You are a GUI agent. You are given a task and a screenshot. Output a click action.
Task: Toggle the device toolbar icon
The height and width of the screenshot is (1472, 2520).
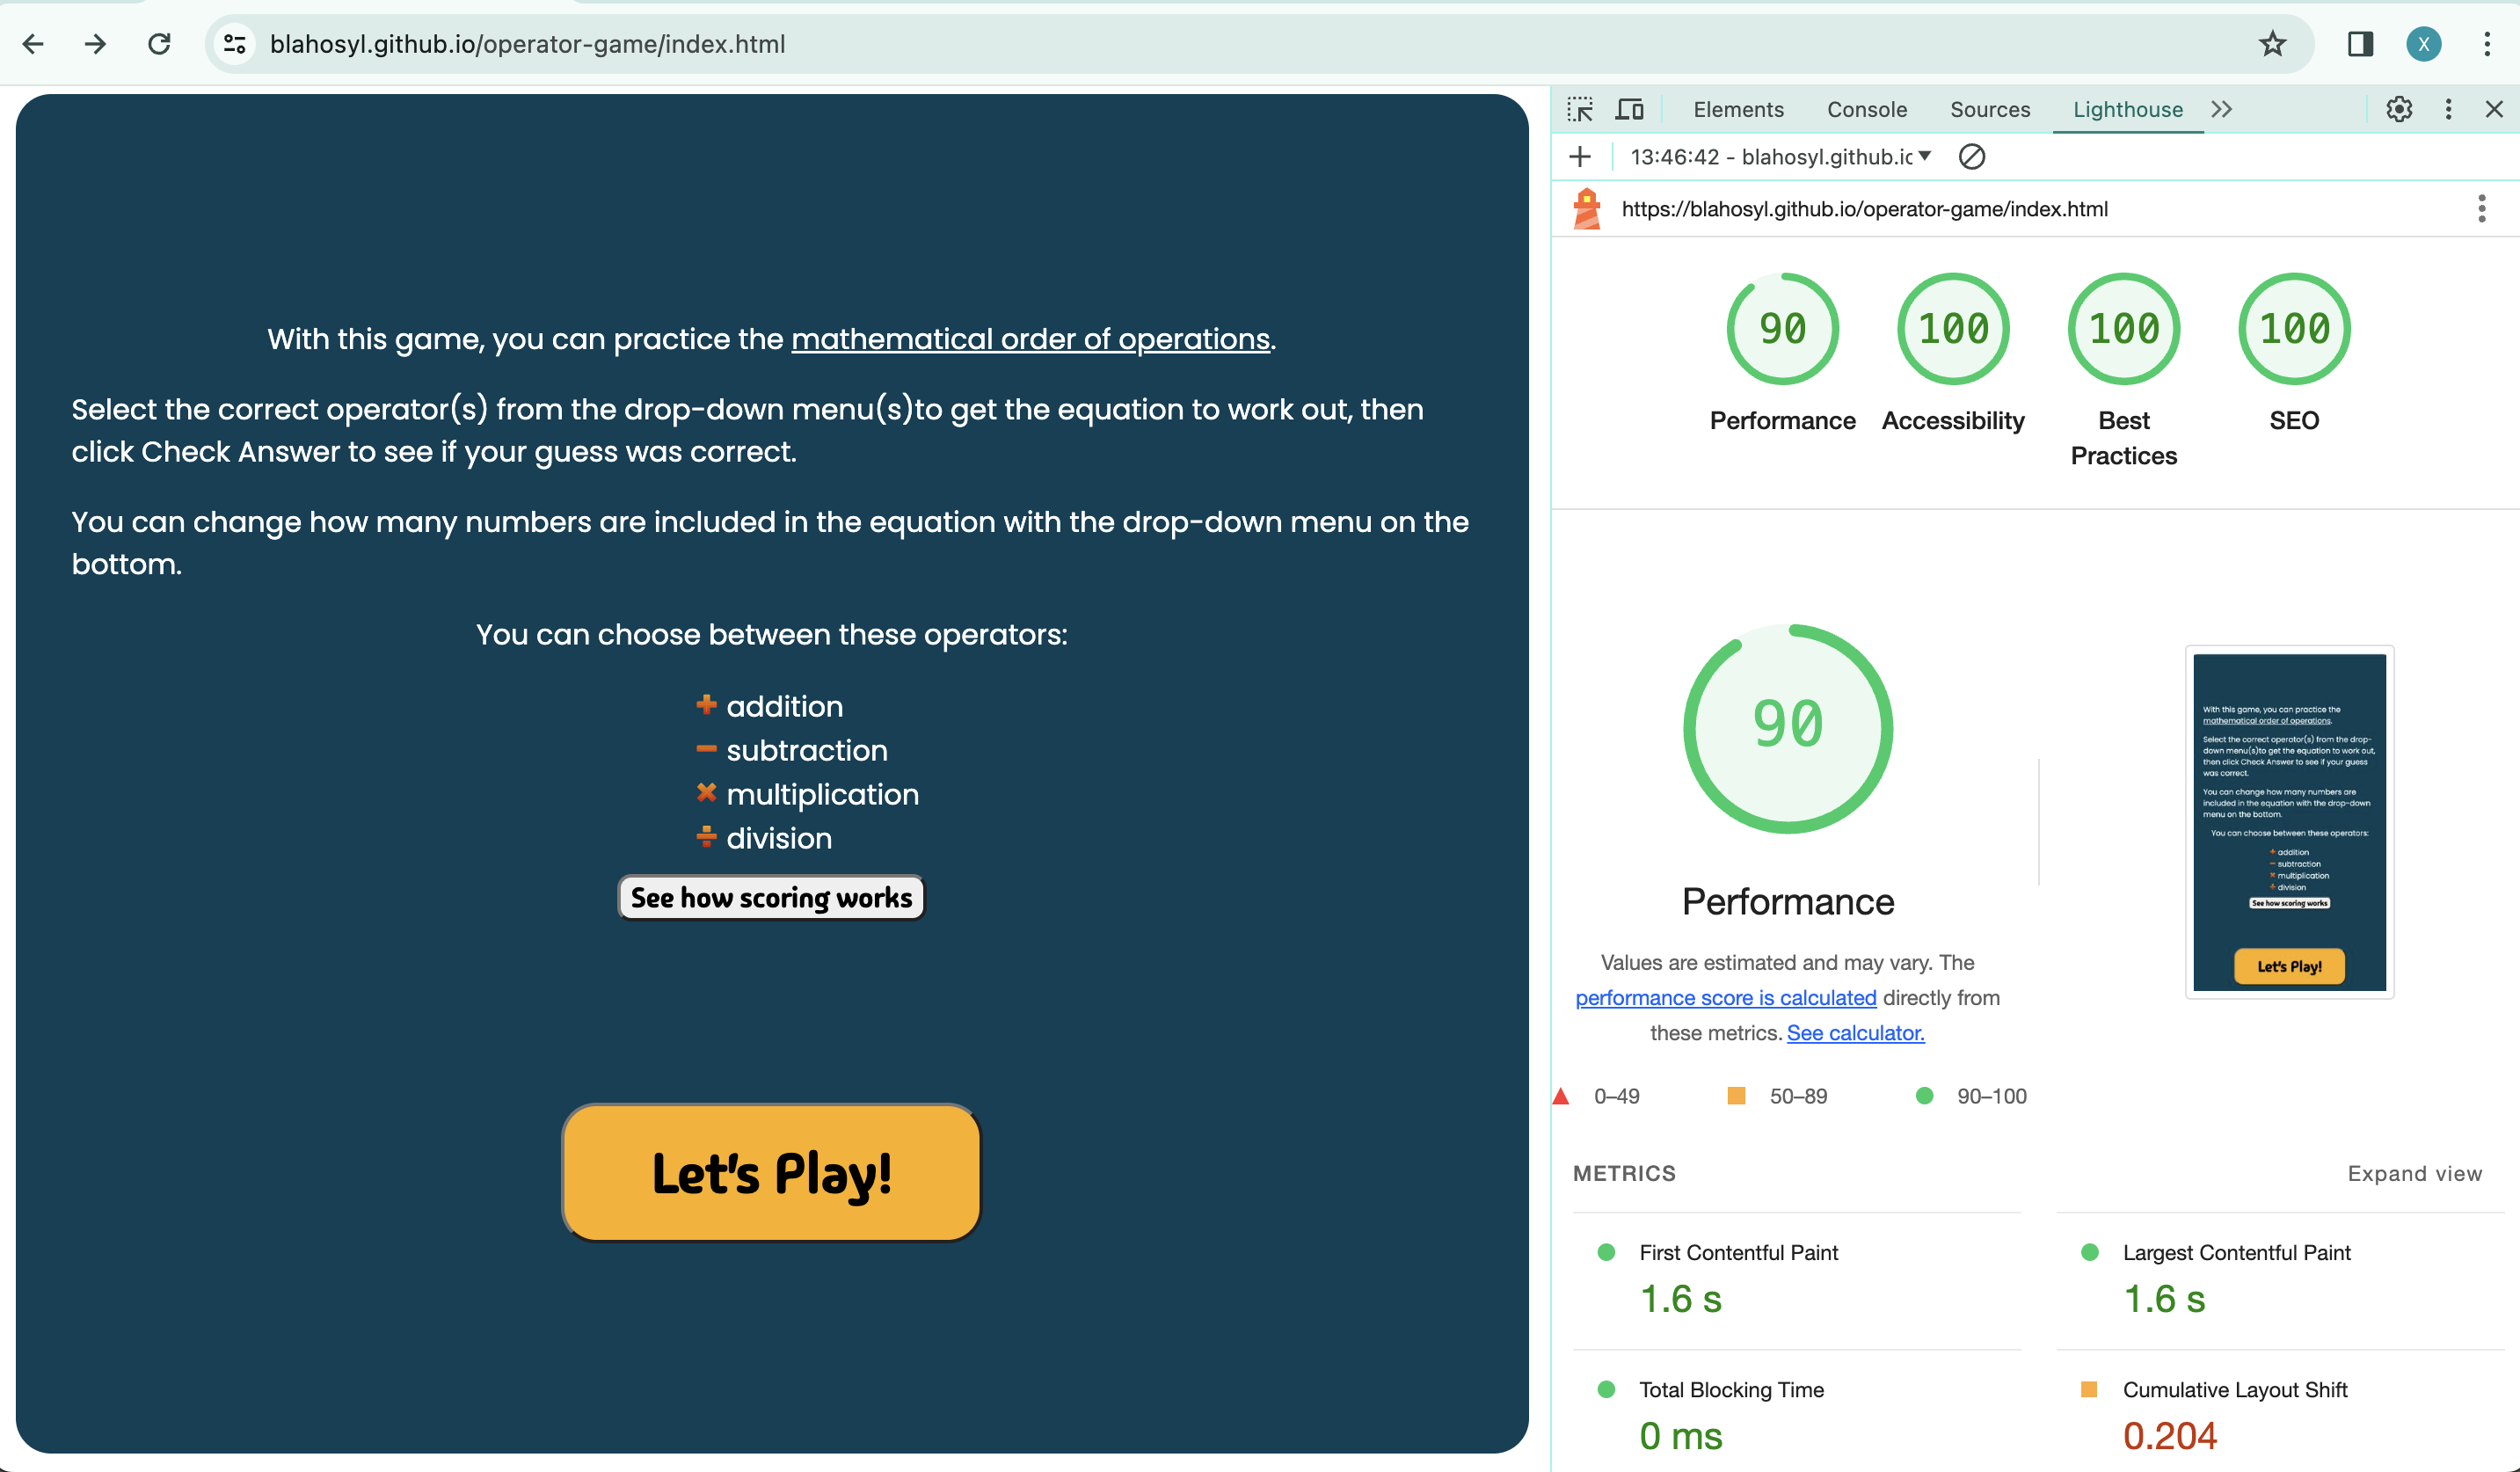tap(1630, 109)
